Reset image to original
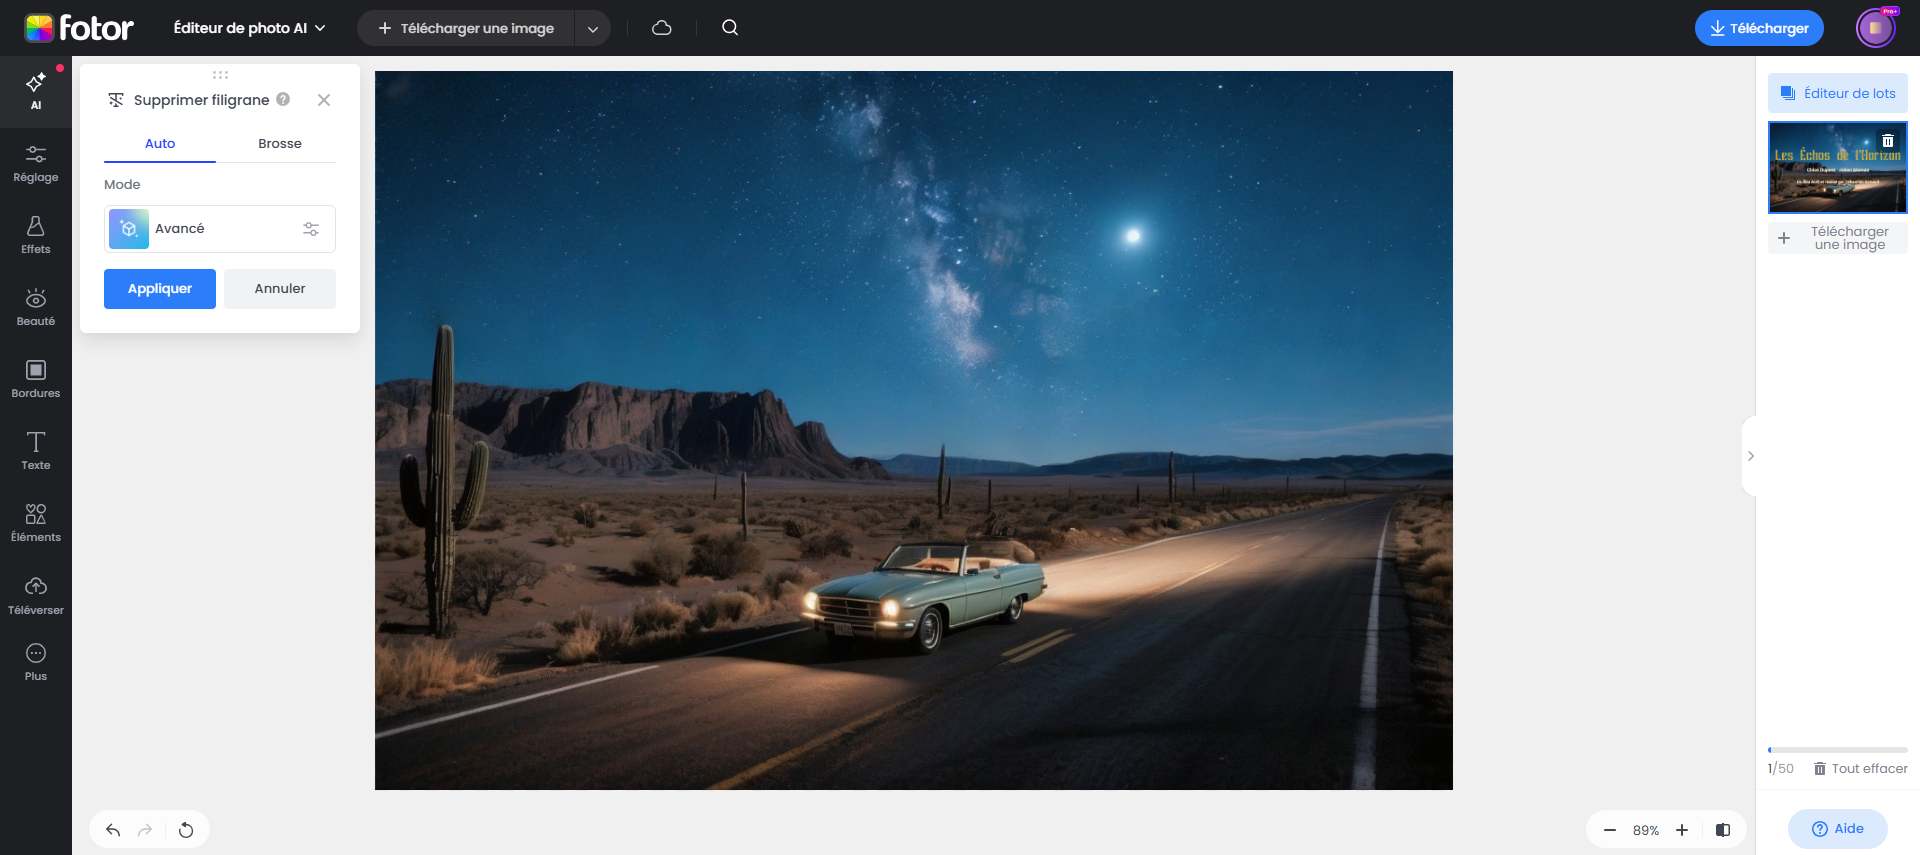Viewport: 1920px width, 855px height. pyautogui.click(x=186, y=830)
